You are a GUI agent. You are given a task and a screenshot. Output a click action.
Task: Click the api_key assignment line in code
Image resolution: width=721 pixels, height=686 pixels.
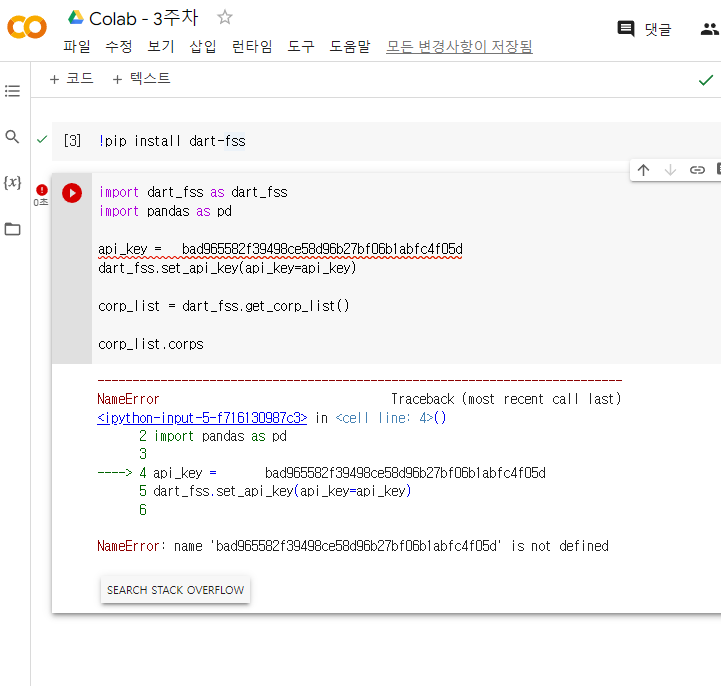coord(280,249)
